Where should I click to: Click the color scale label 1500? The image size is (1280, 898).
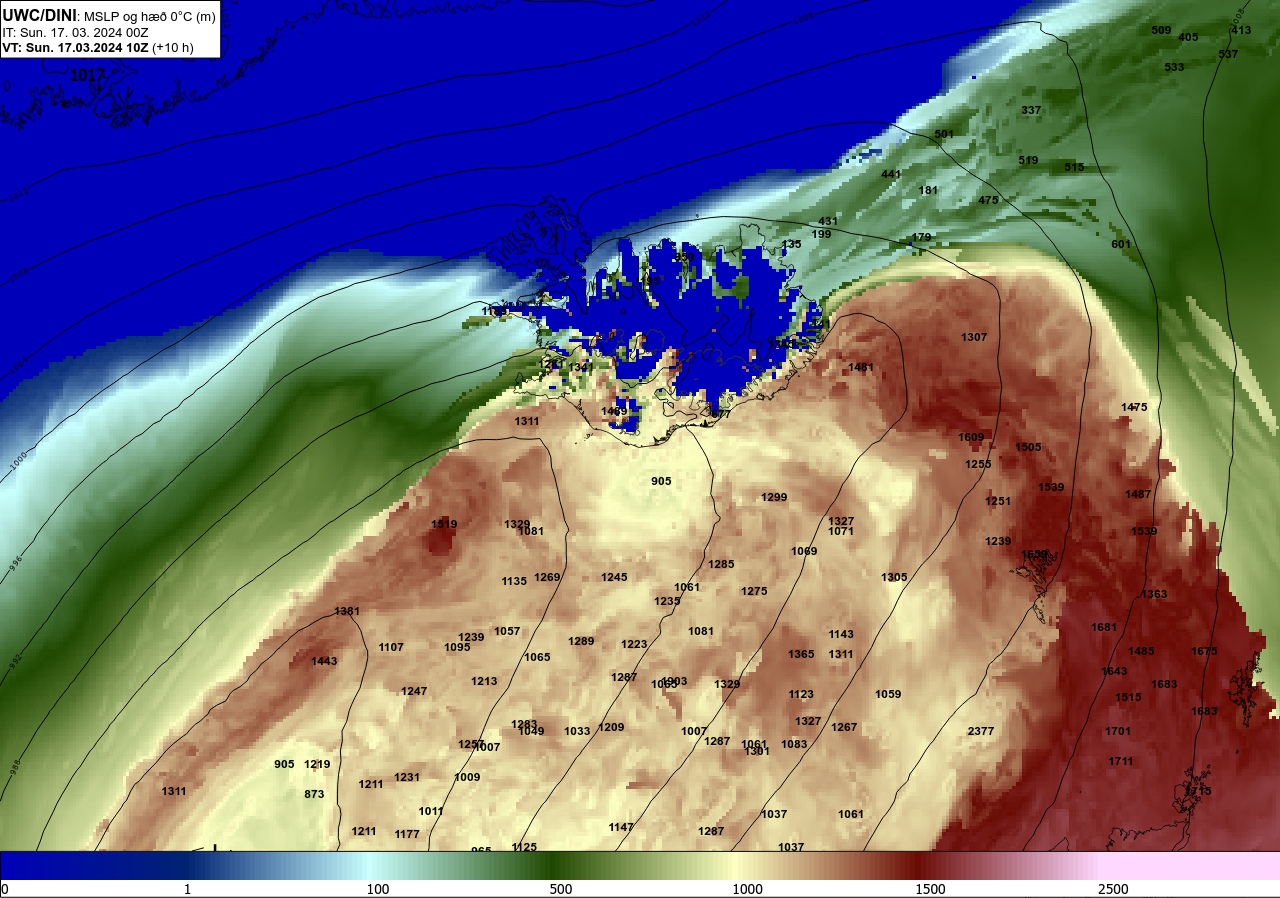coord(930,889)
